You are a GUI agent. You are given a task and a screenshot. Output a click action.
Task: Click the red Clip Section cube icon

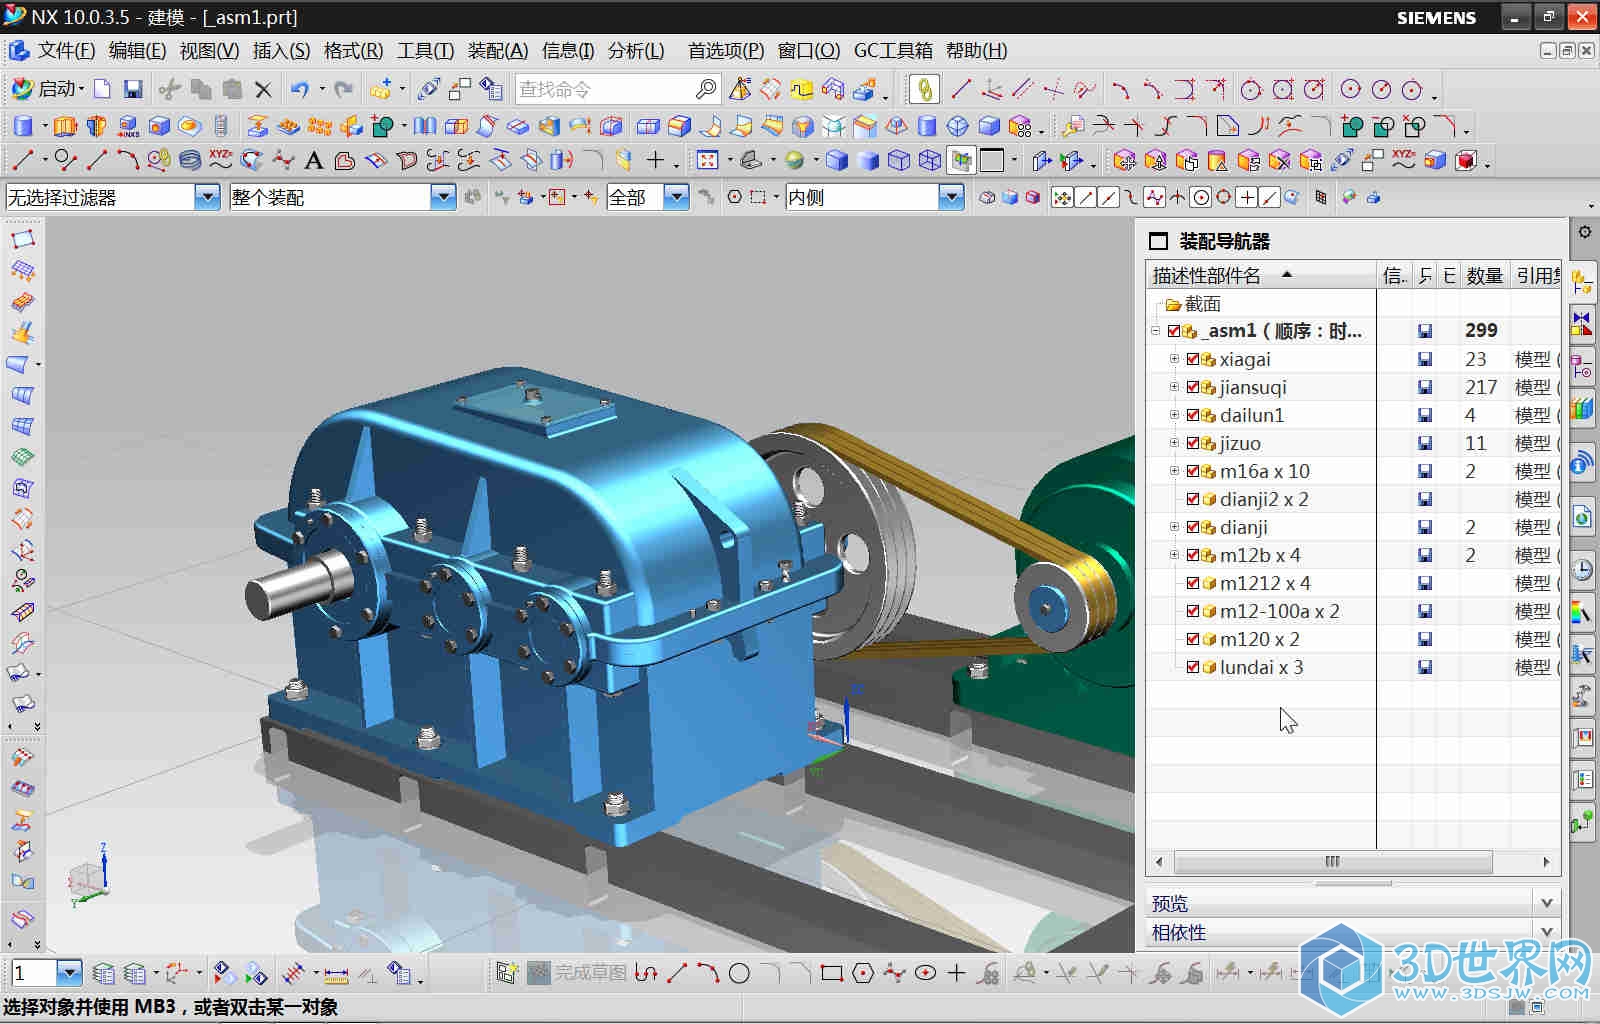1465,160
